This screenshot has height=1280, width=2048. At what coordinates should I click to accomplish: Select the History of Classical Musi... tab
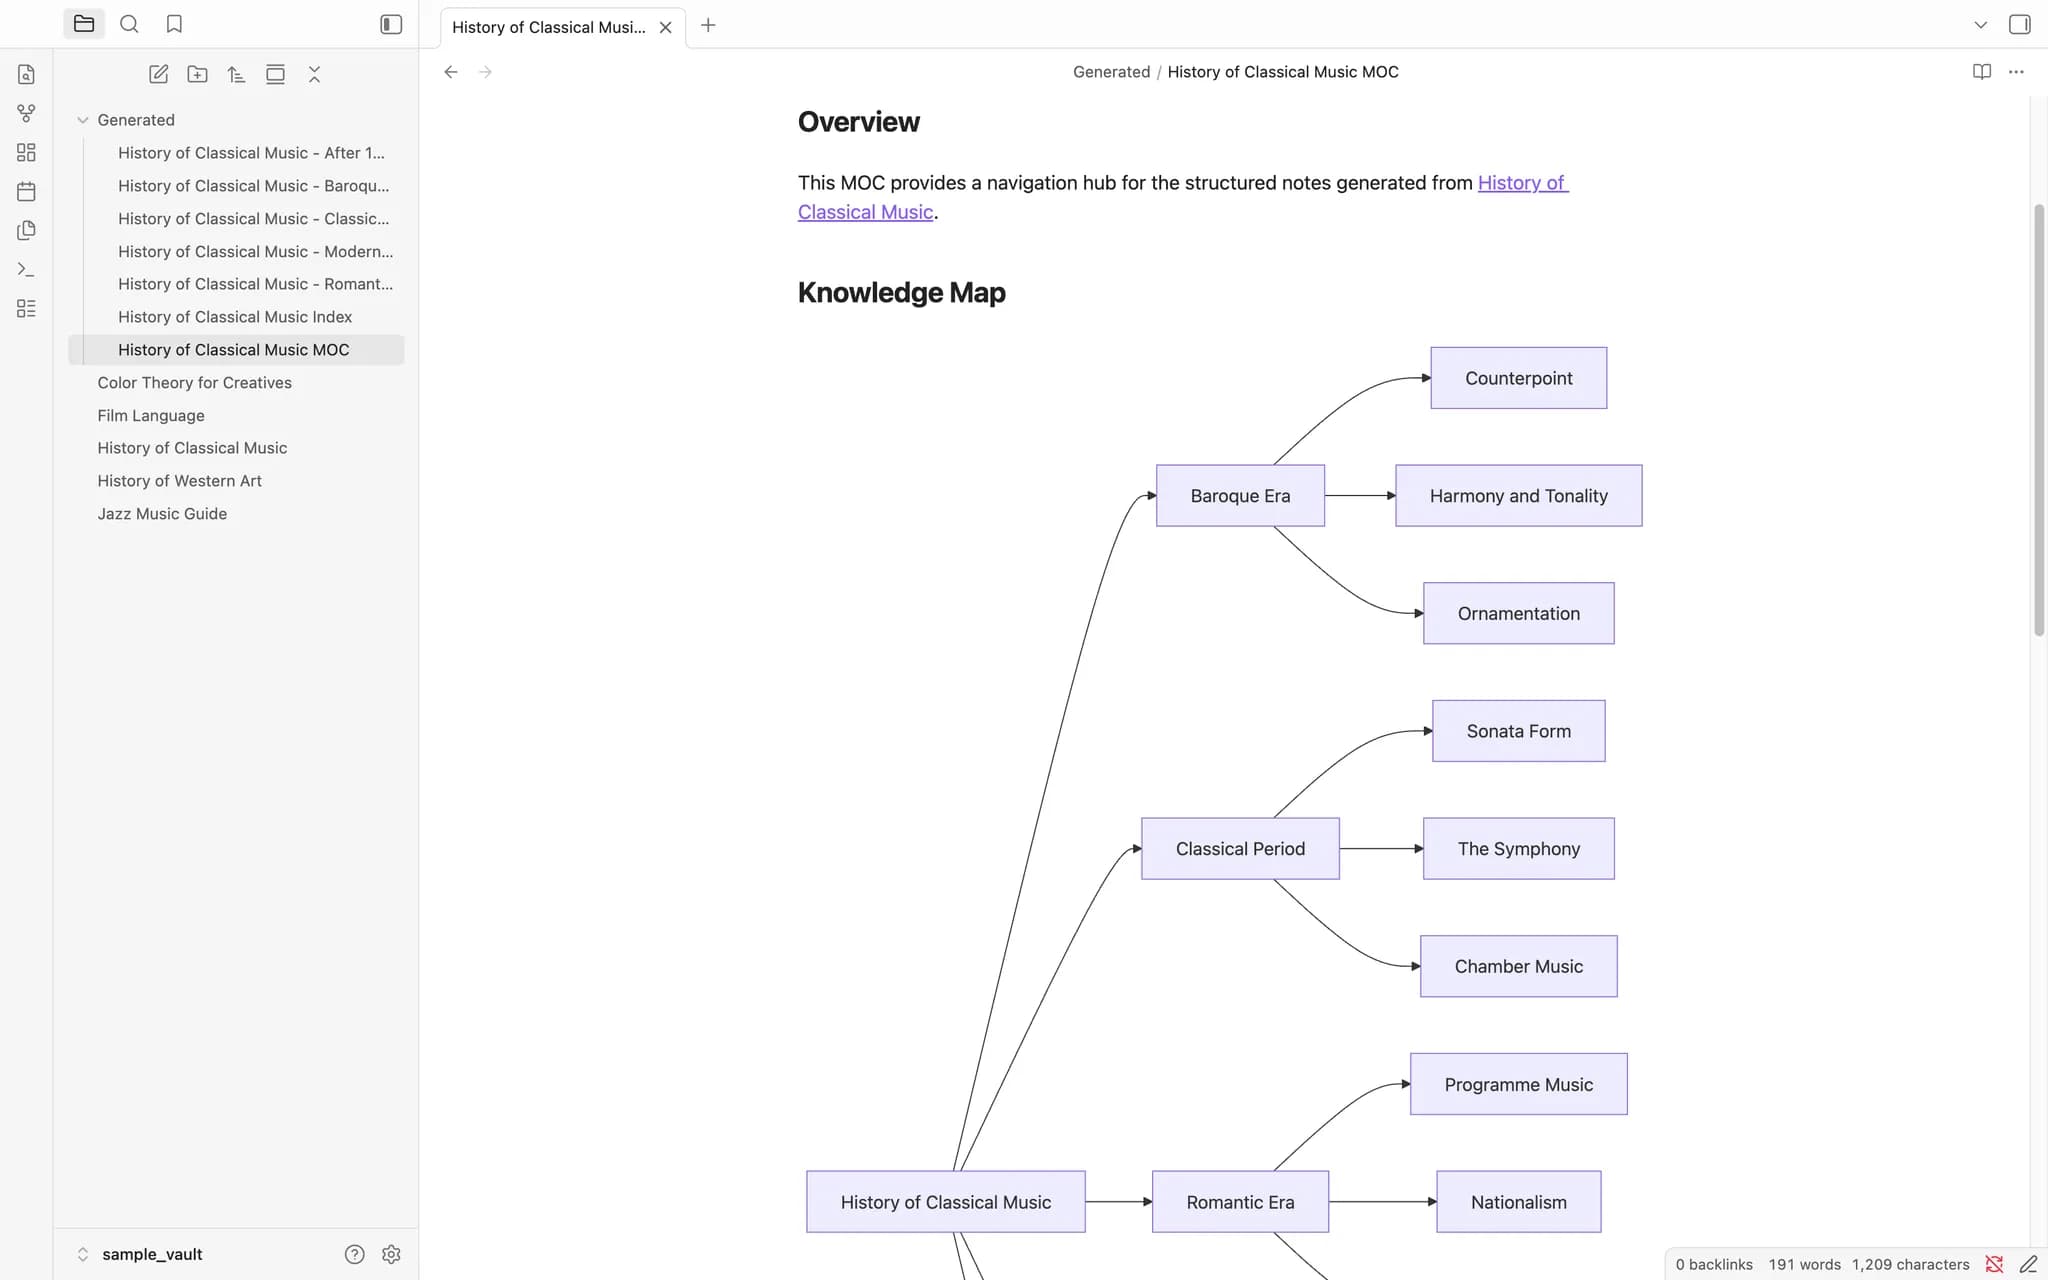tap(548, 27)
